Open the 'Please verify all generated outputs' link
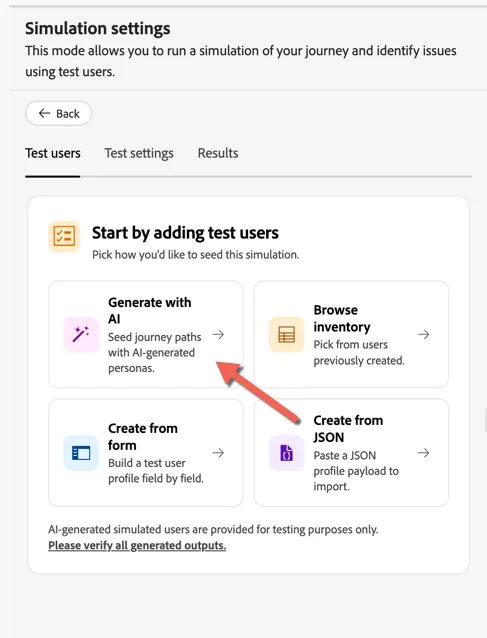Screen dimensions: 487x638 (x=137, y=545)
